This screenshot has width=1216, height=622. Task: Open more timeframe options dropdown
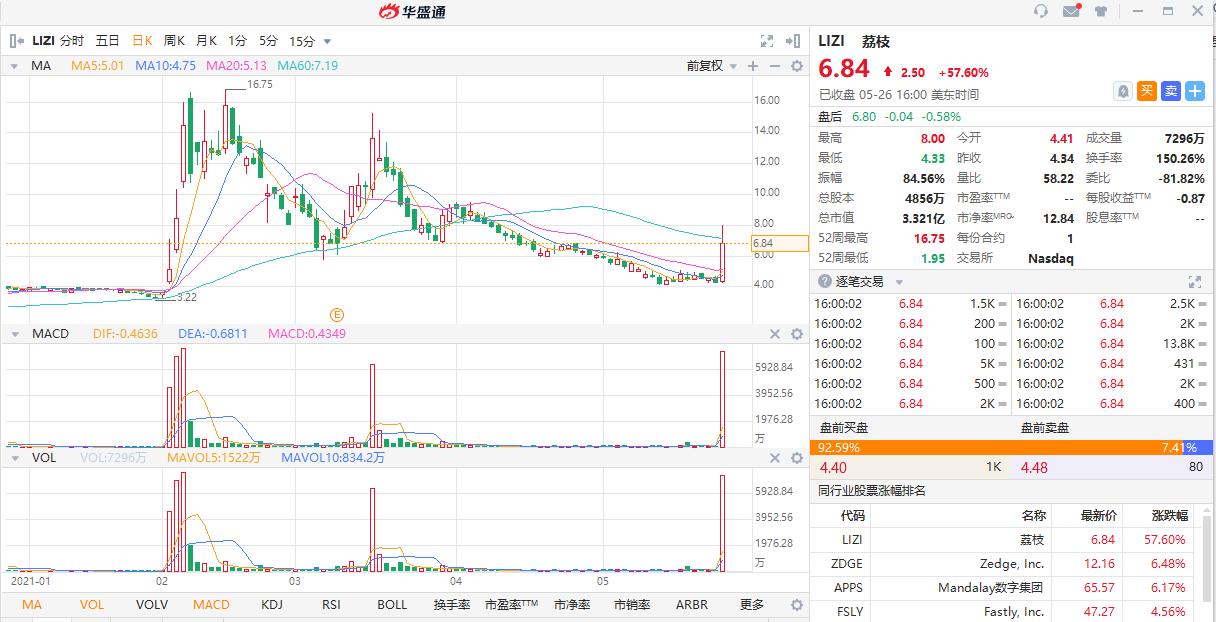(x=327, y=42)
